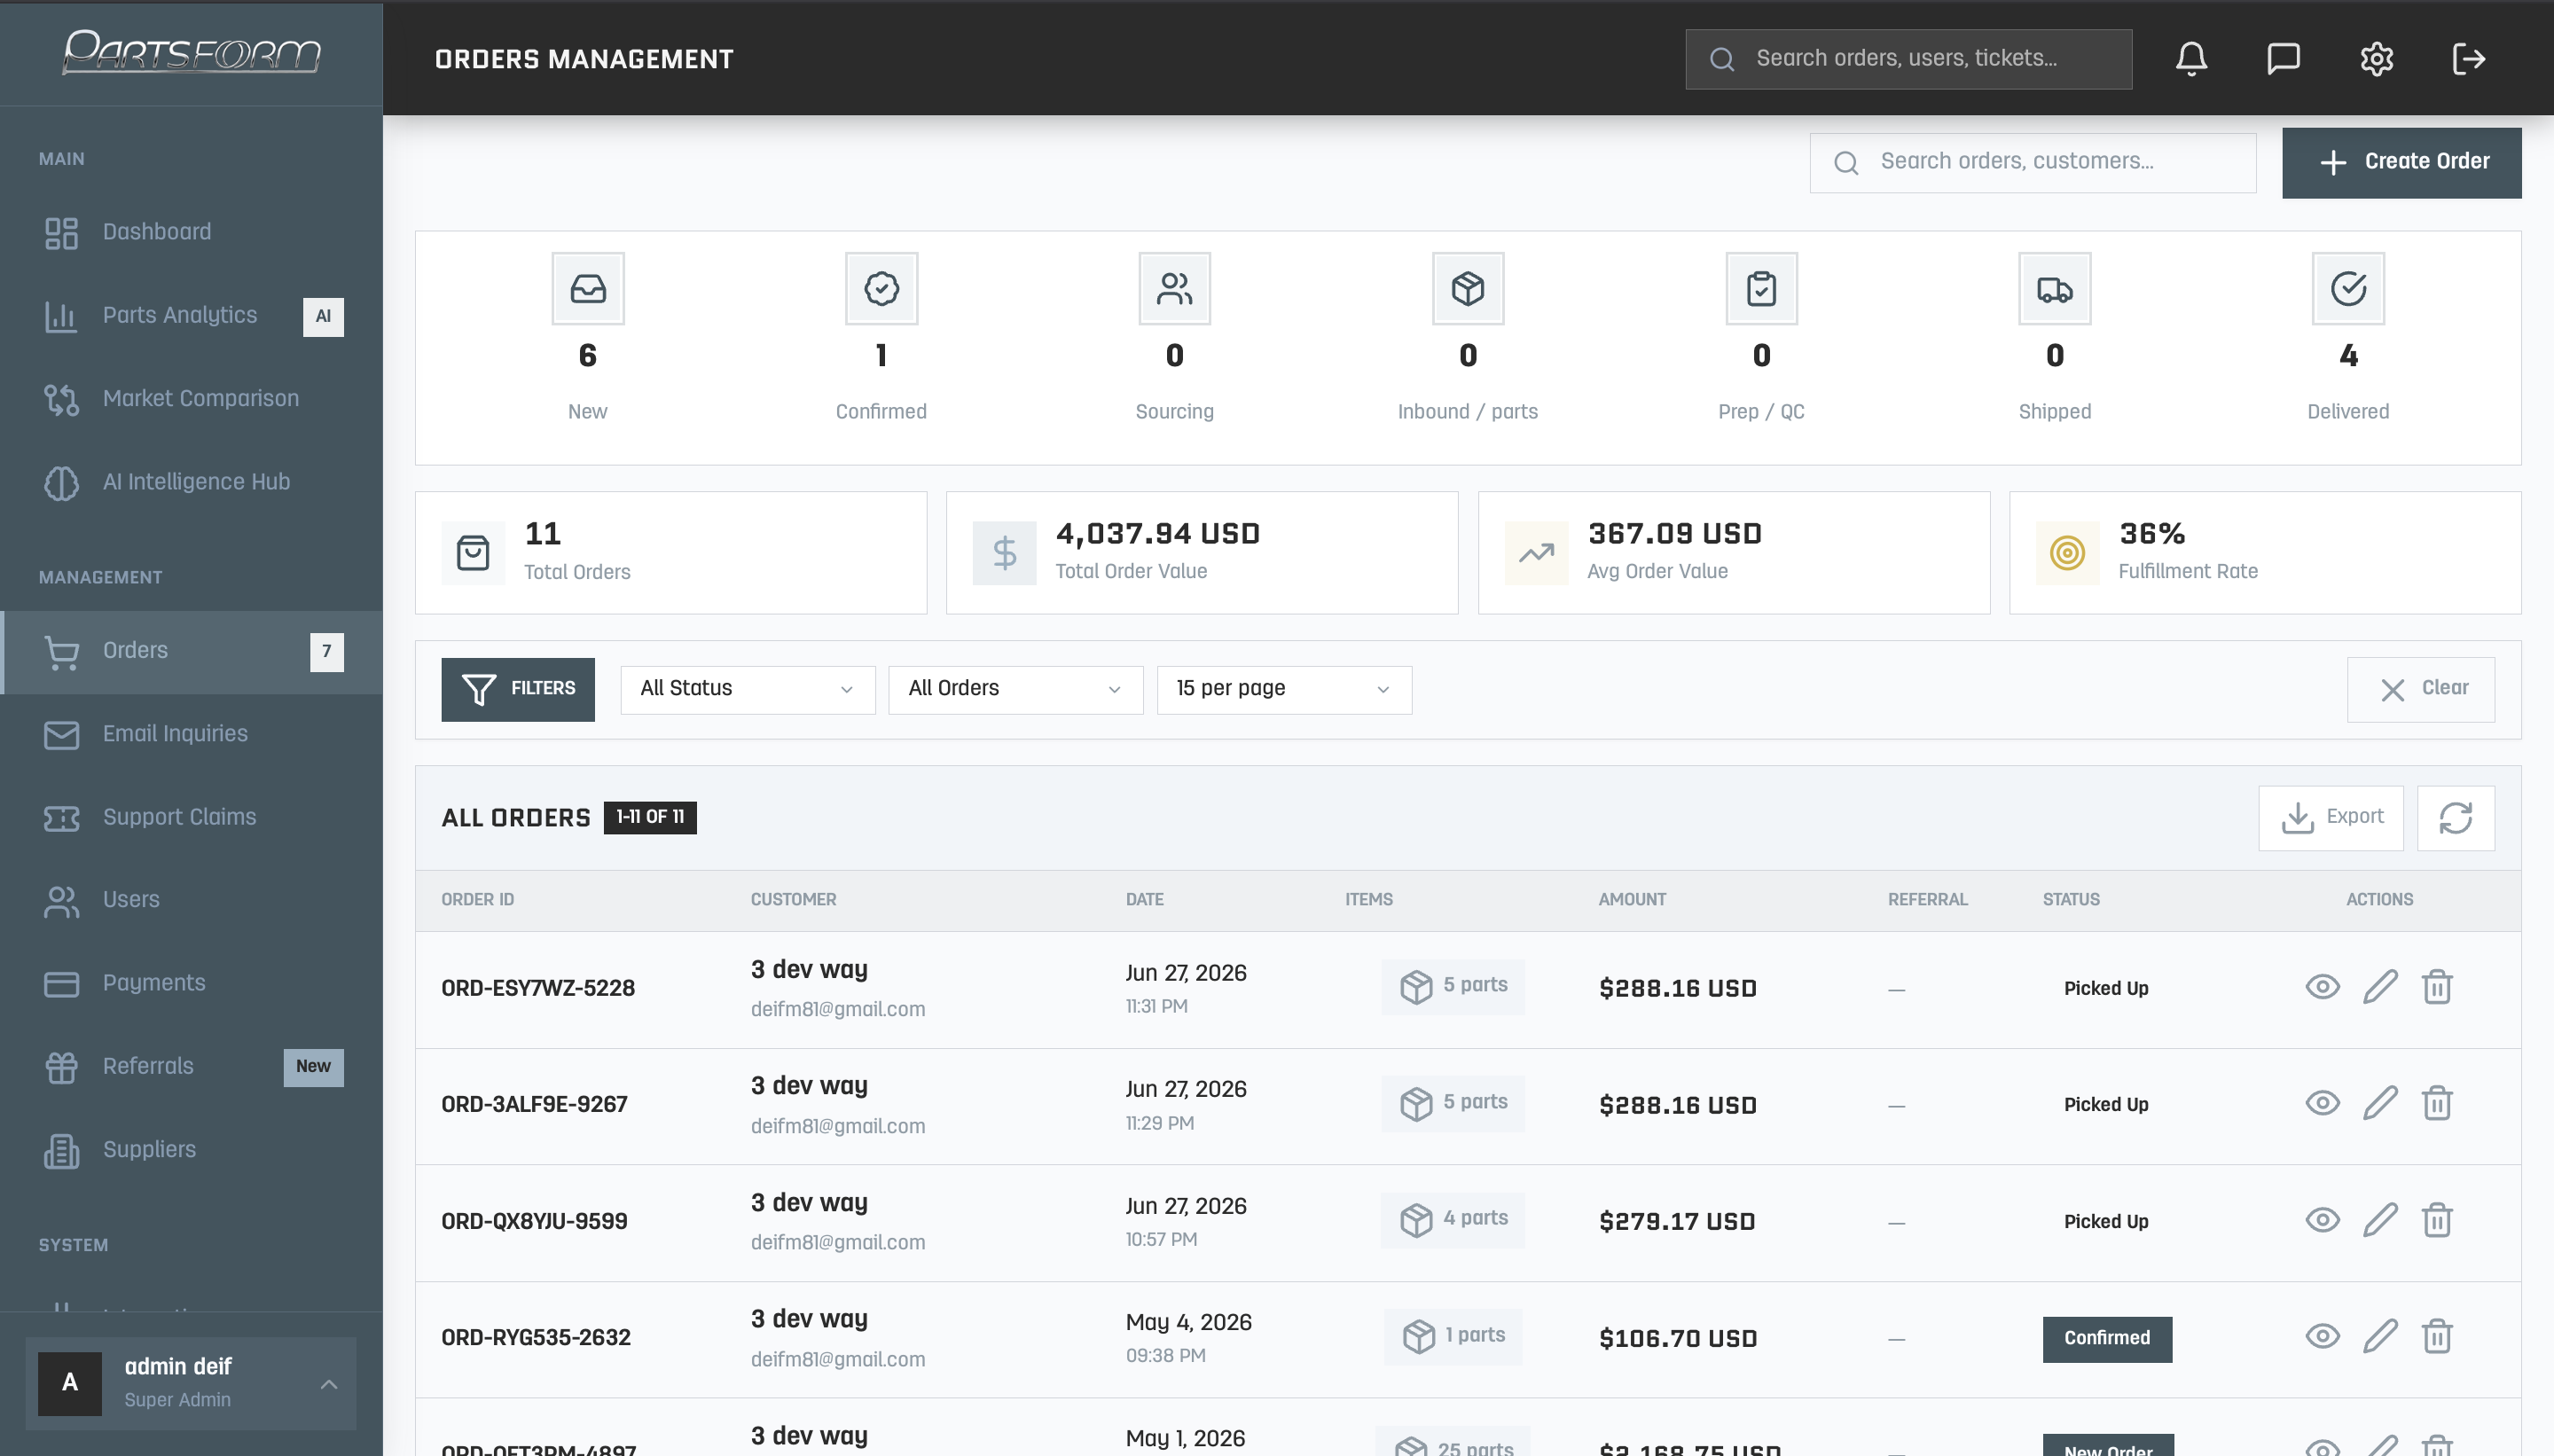This screenshot has height=1456, width=2554.
Task: Open Payments in sidebar
Action: tap(192, 984)
